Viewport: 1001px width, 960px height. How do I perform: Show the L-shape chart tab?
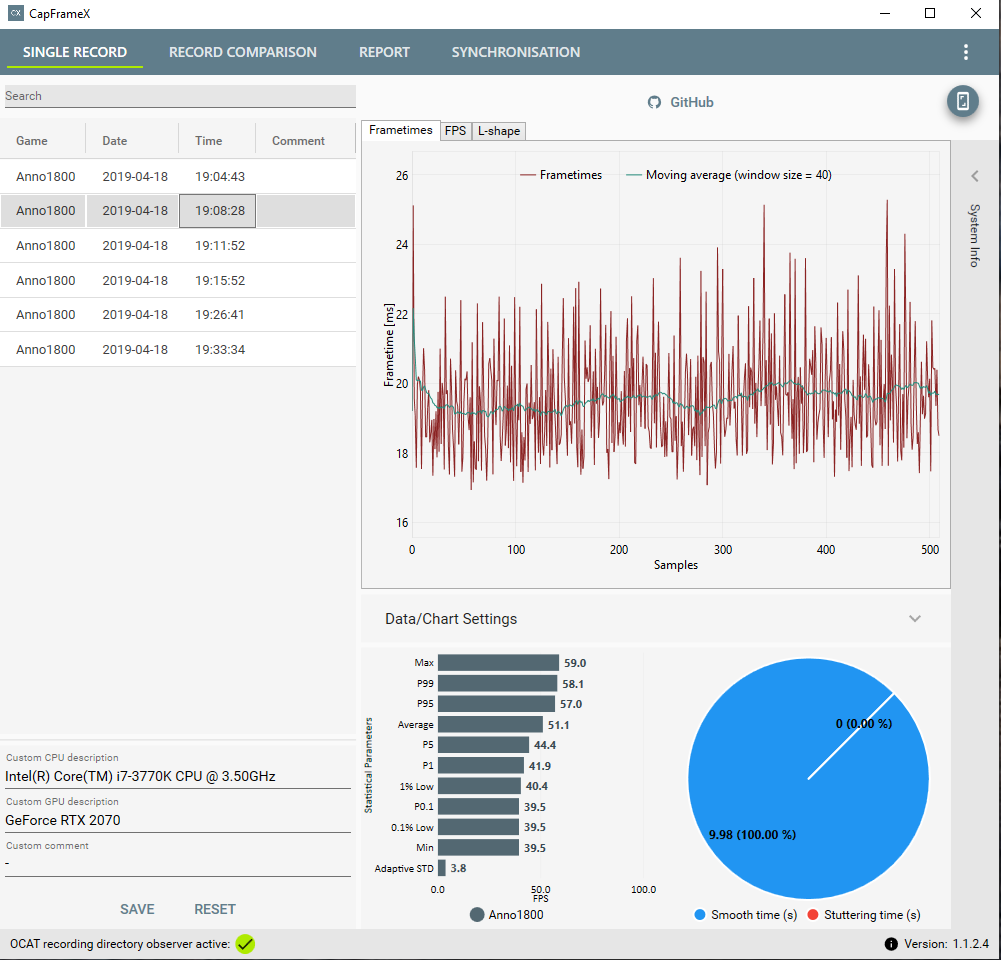pyautogui.click(x=499, y=131)
